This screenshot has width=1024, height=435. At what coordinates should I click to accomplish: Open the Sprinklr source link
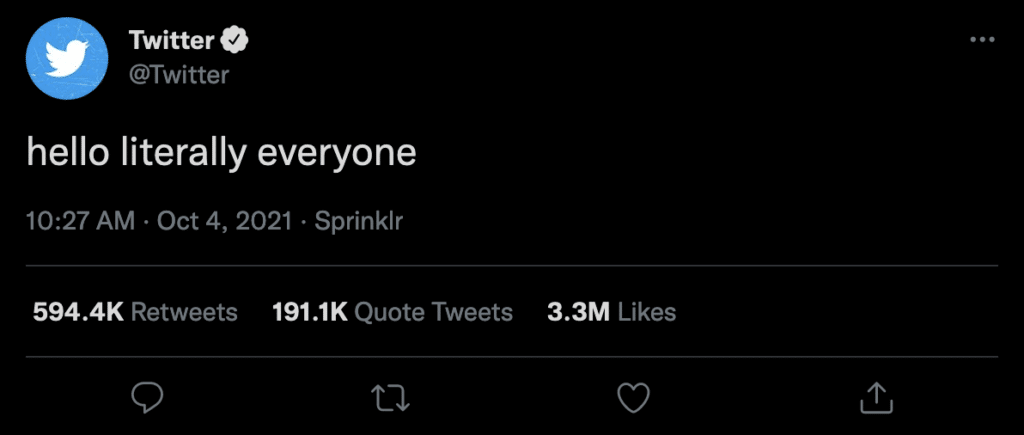[359, 221]
